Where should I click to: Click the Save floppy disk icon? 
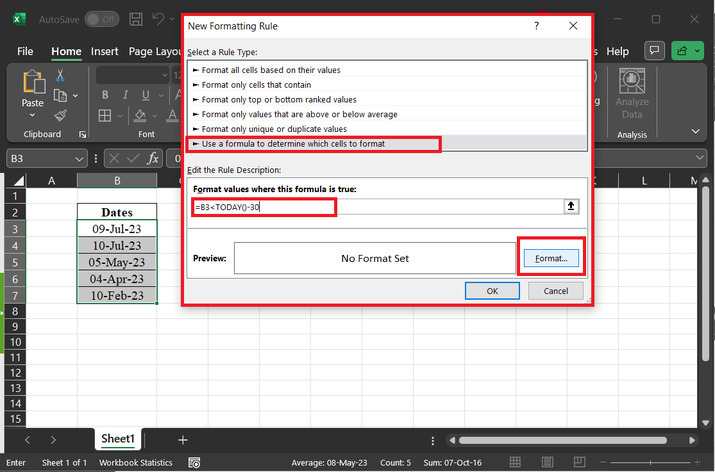tap(136, 19)
